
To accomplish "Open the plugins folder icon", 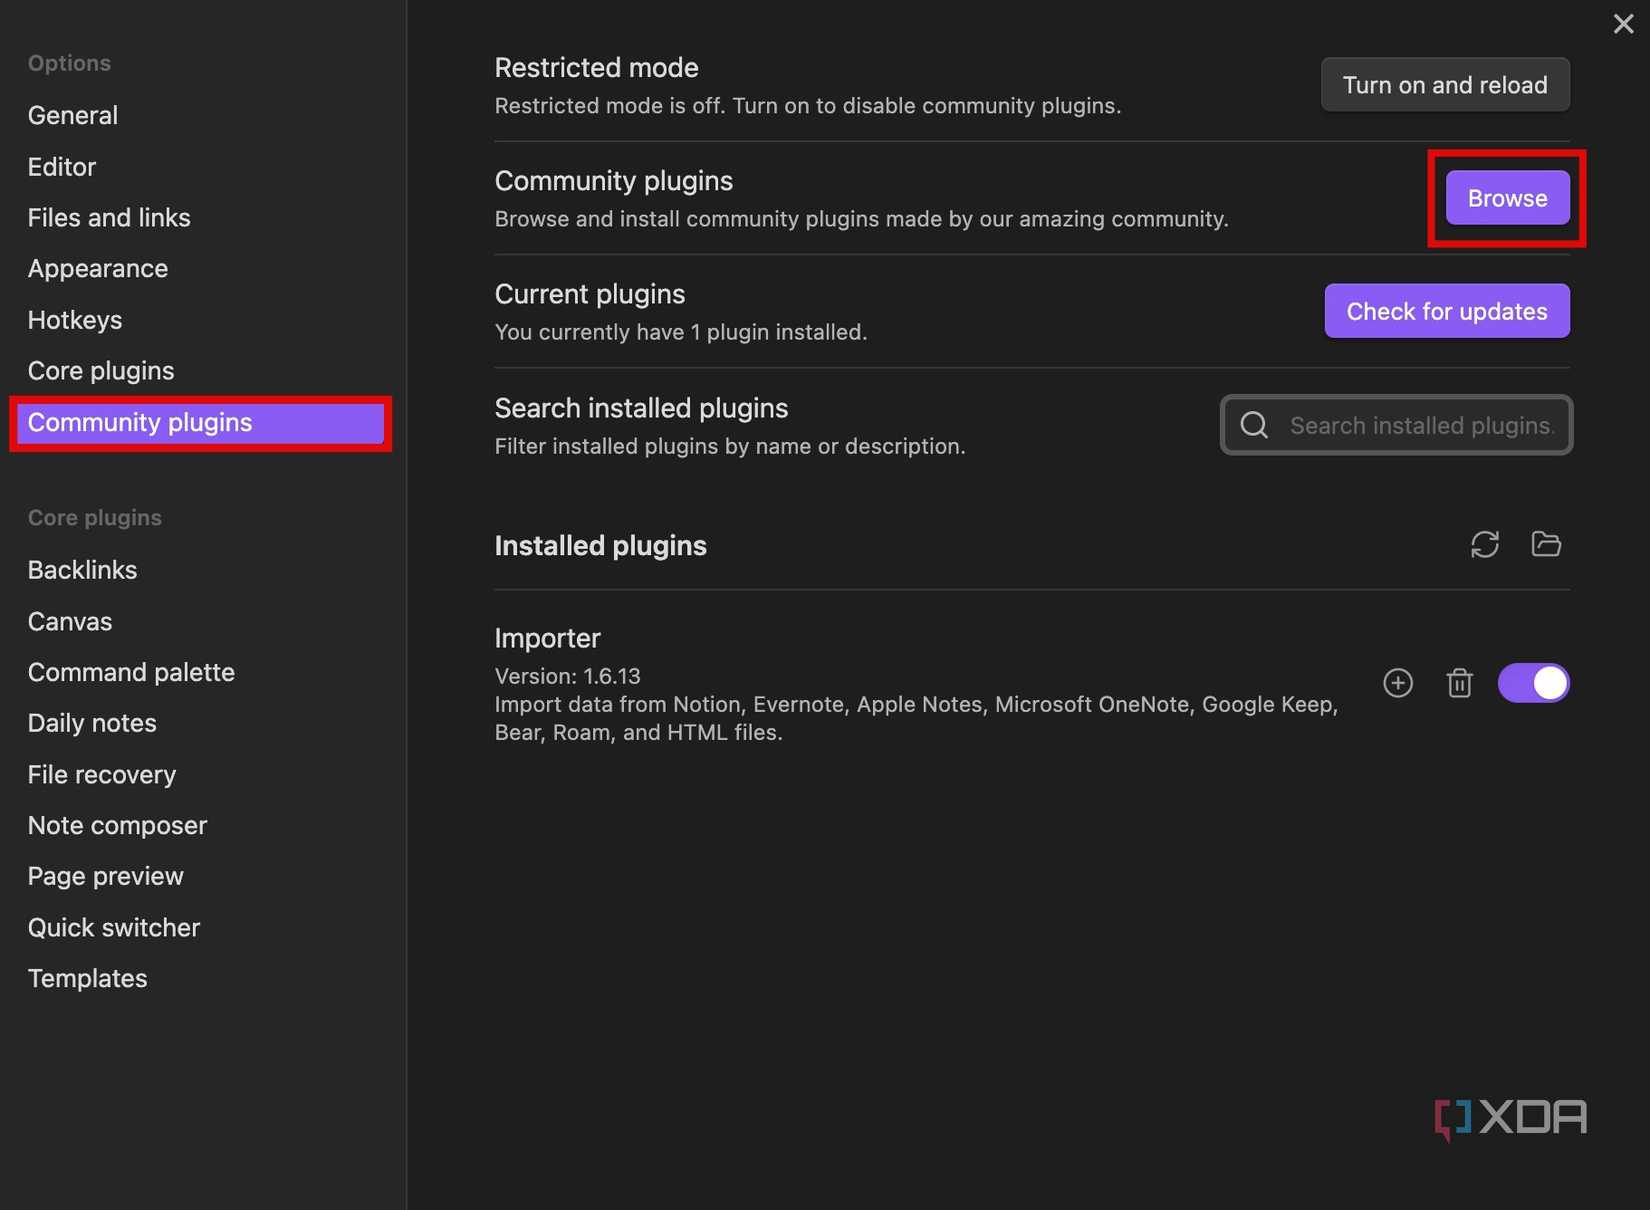I will pyautogui.click(x=1546, y=544).
